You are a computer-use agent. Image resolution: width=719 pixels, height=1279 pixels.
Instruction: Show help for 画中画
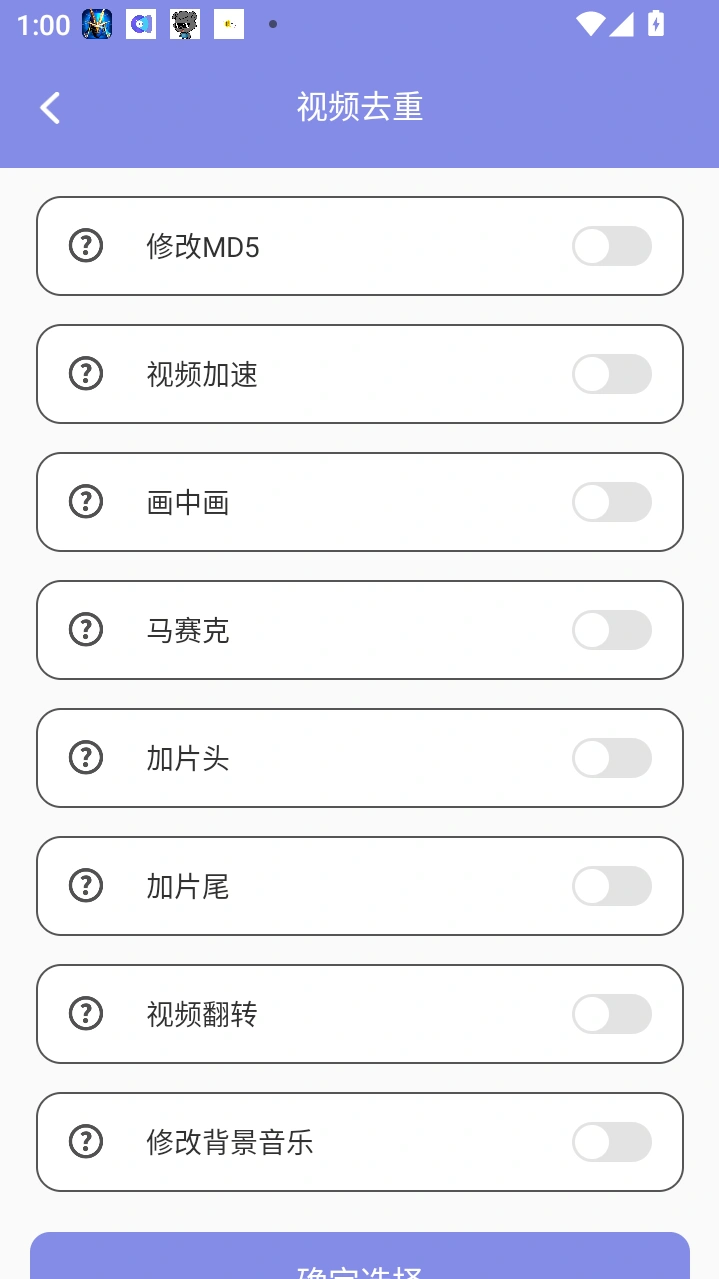(86, 501)
